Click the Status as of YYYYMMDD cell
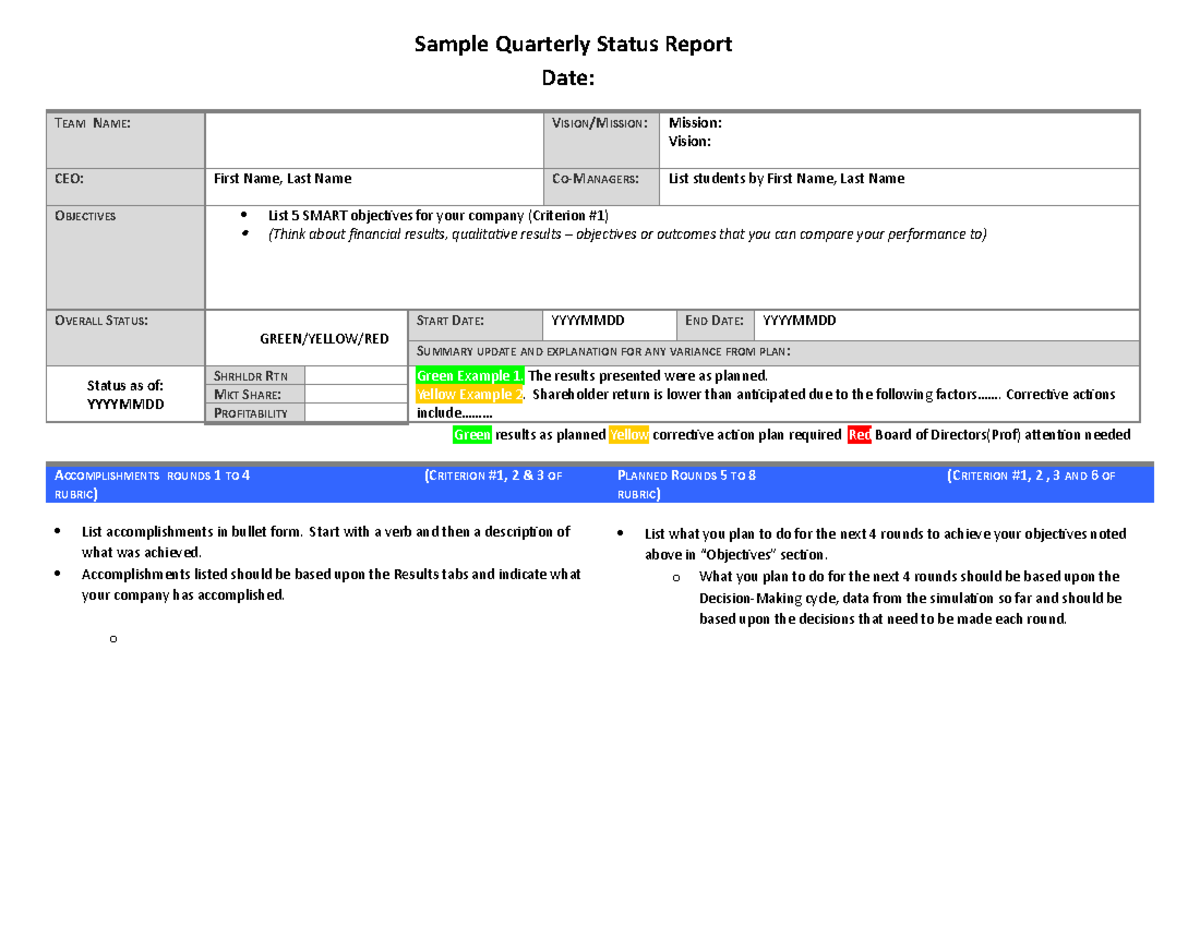This screenshot has width=1200, height=927. click(x=126, y=394)
